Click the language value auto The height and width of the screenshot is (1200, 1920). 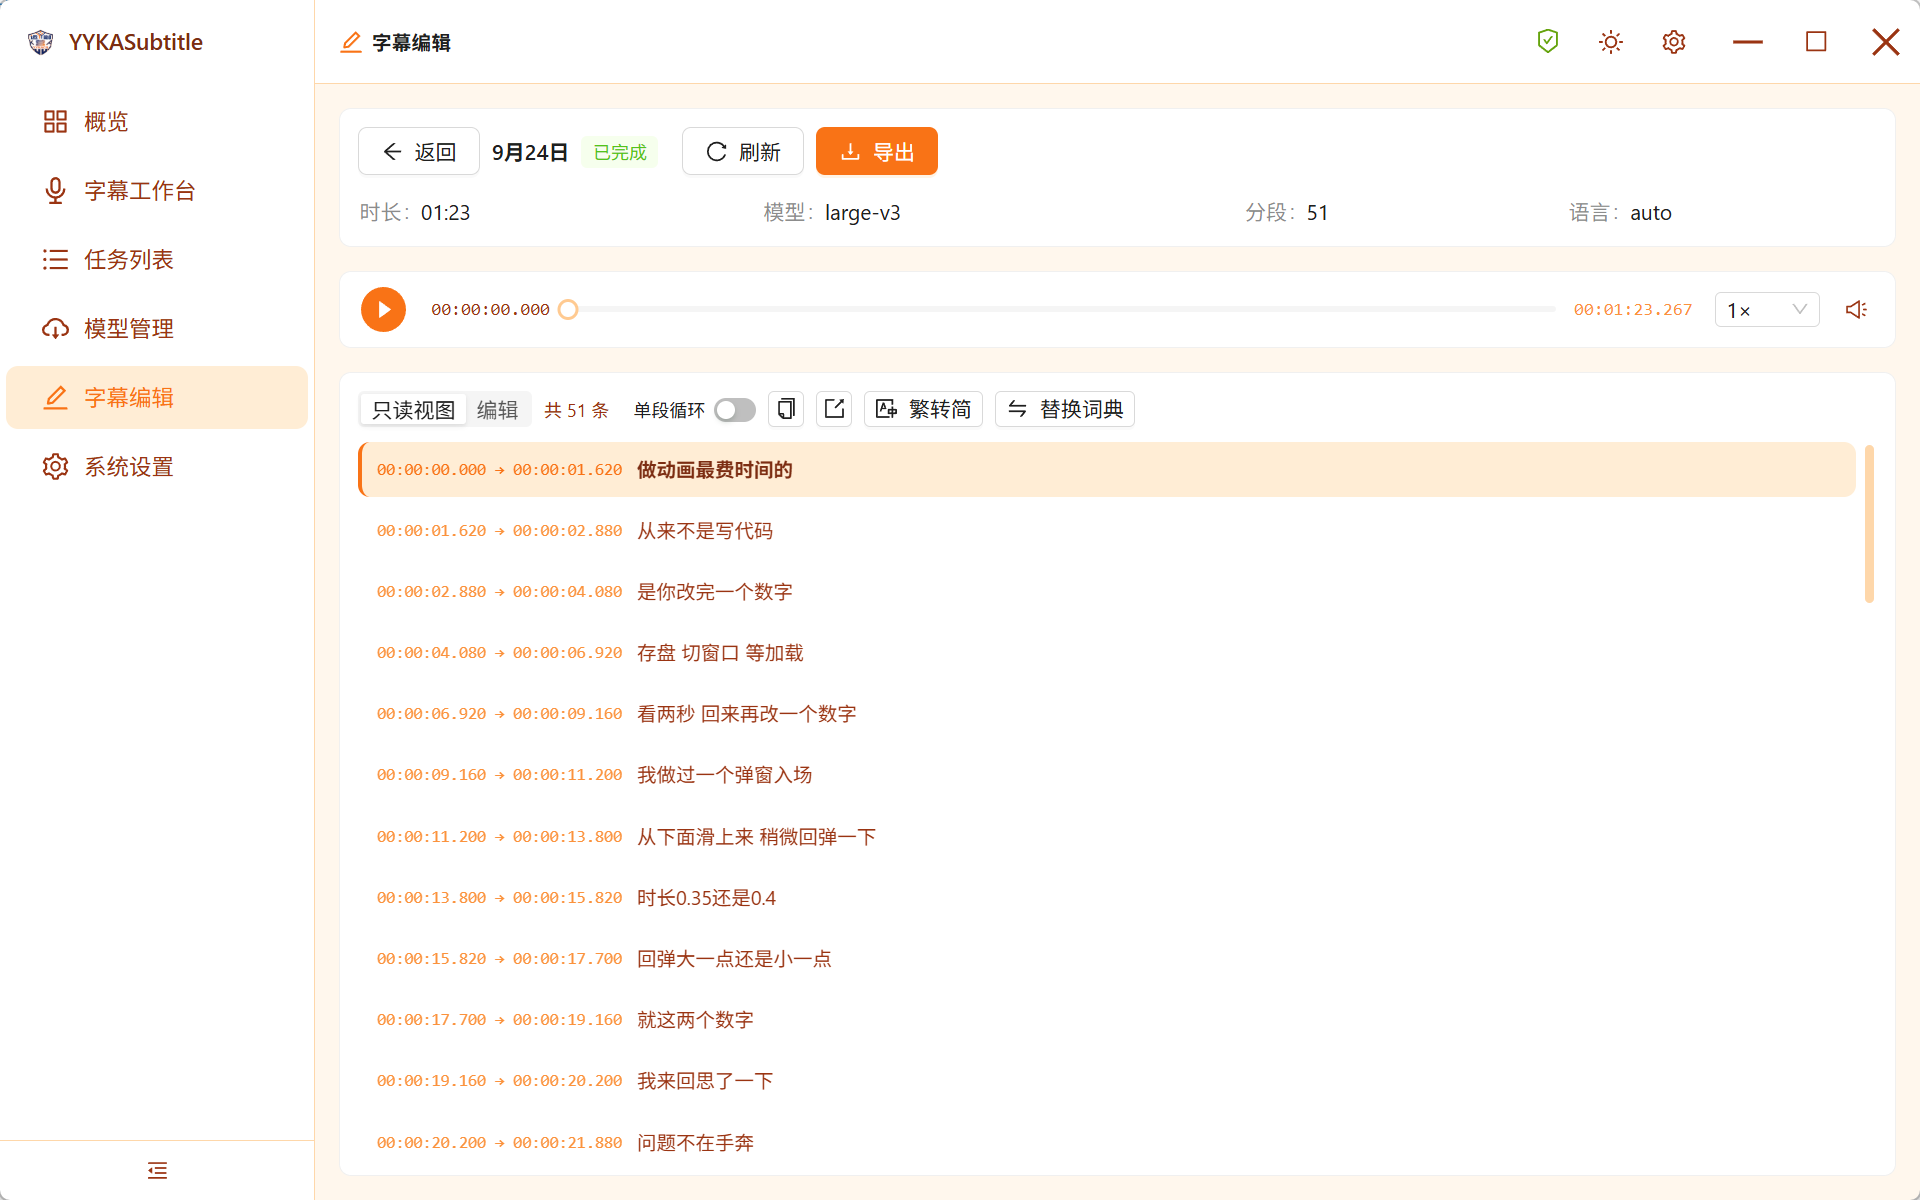[x=1651, y=213]
